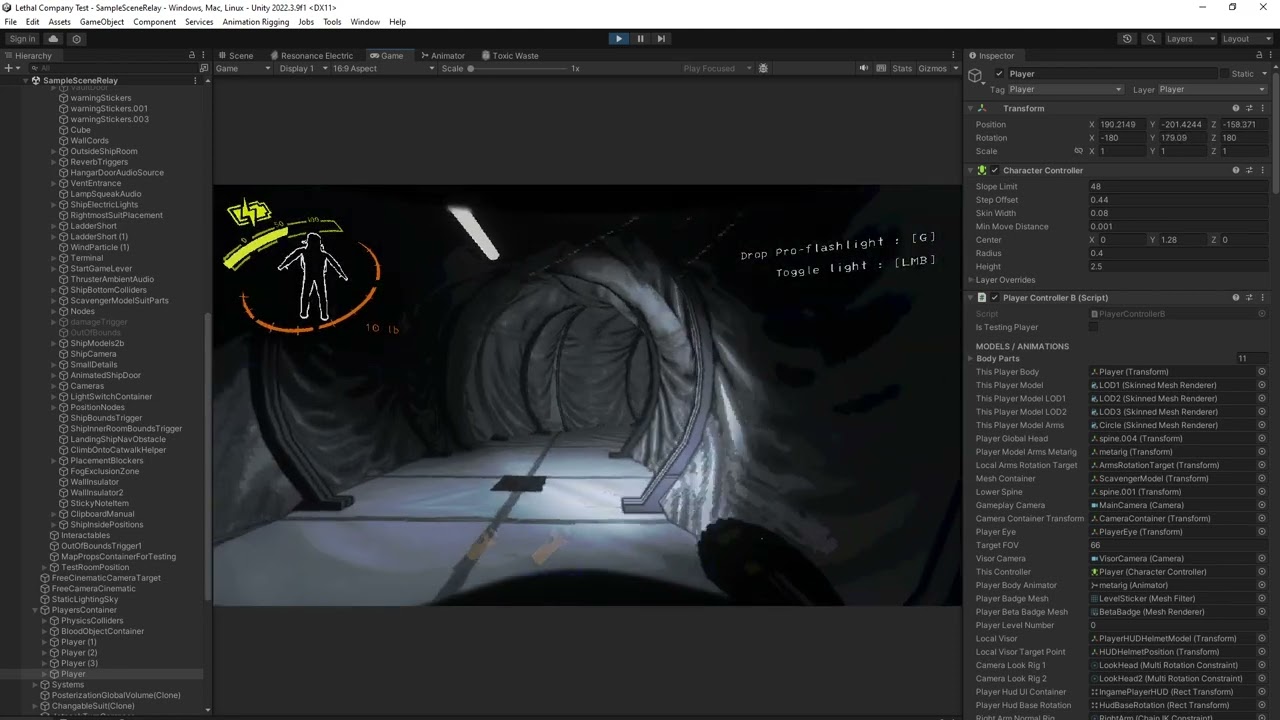Toggle the Static checkbox
Viewport: 1280px width, 720px height.
pos(1224,73)
